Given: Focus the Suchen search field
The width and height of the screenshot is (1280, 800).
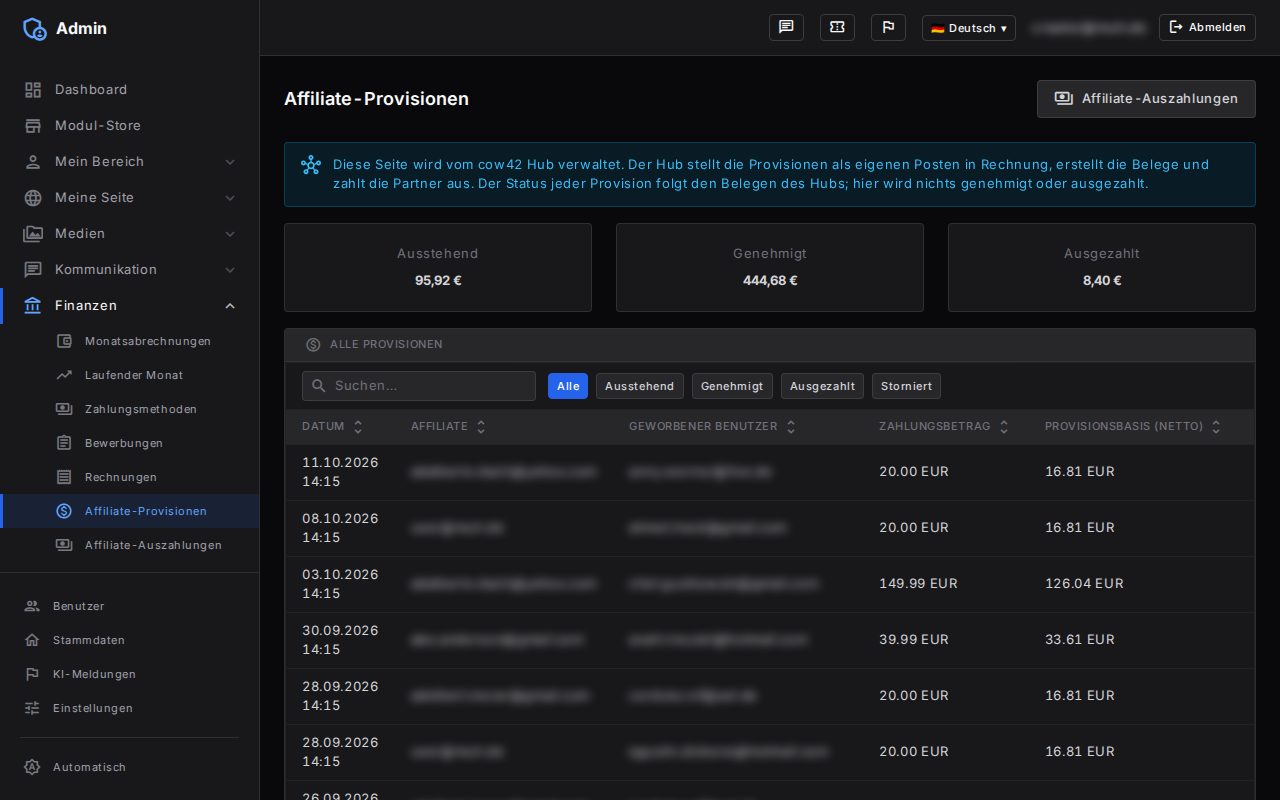Looking at the screenshot, I should [419, 386].
